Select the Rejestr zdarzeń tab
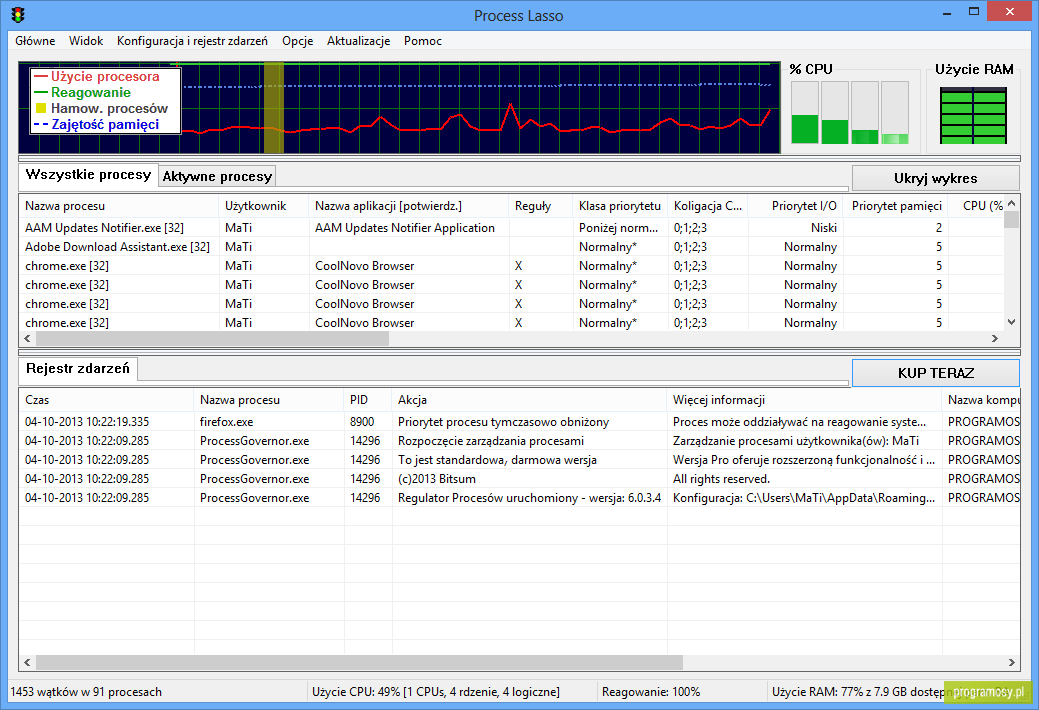This screenshot has height=710, width=1039. 78,369
